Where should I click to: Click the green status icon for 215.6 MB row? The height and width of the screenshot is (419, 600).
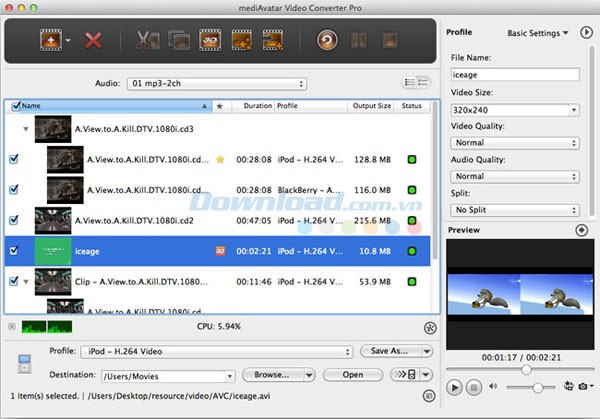click(412, 221)
